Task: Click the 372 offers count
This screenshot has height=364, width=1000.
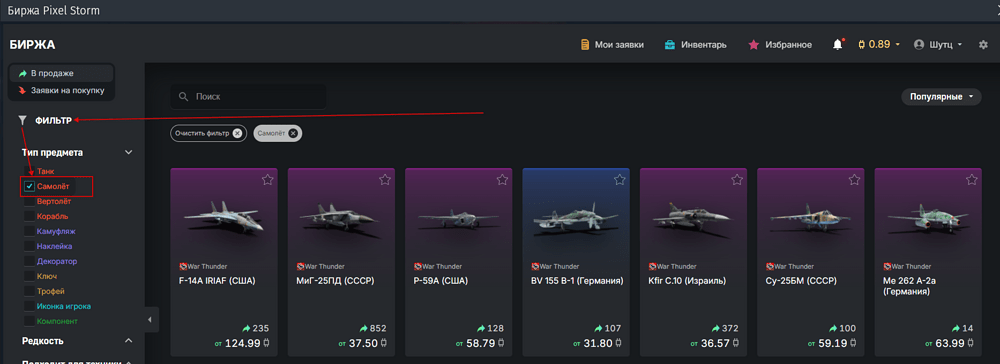Action: click(725, 328)
